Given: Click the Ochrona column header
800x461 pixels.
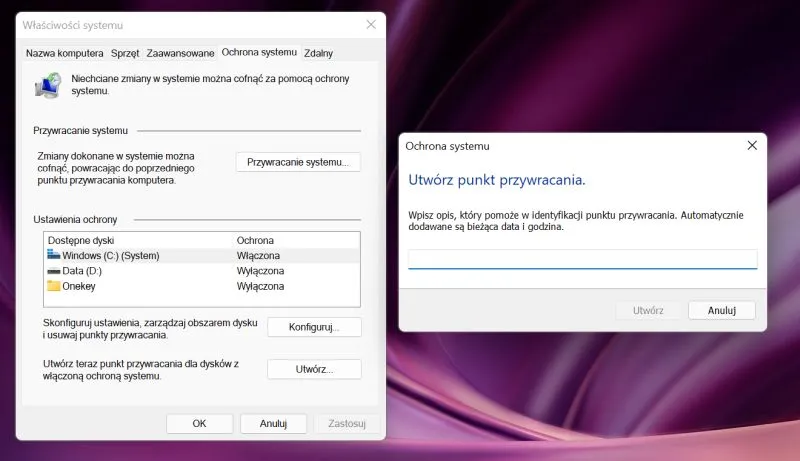Looking at the screenshot, I should (x=255, y=240).
